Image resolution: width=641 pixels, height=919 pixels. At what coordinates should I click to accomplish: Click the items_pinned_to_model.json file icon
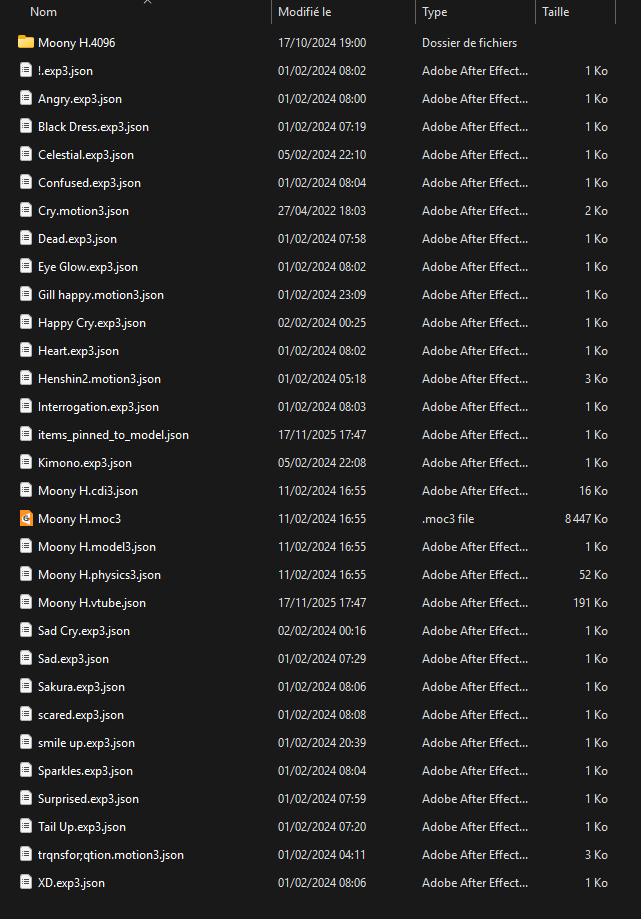tap(26, 435)
